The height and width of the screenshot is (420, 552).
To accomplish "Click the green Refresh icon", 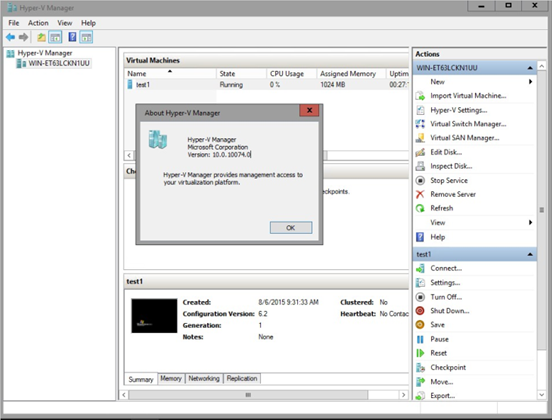I will [x=420, y=208].
